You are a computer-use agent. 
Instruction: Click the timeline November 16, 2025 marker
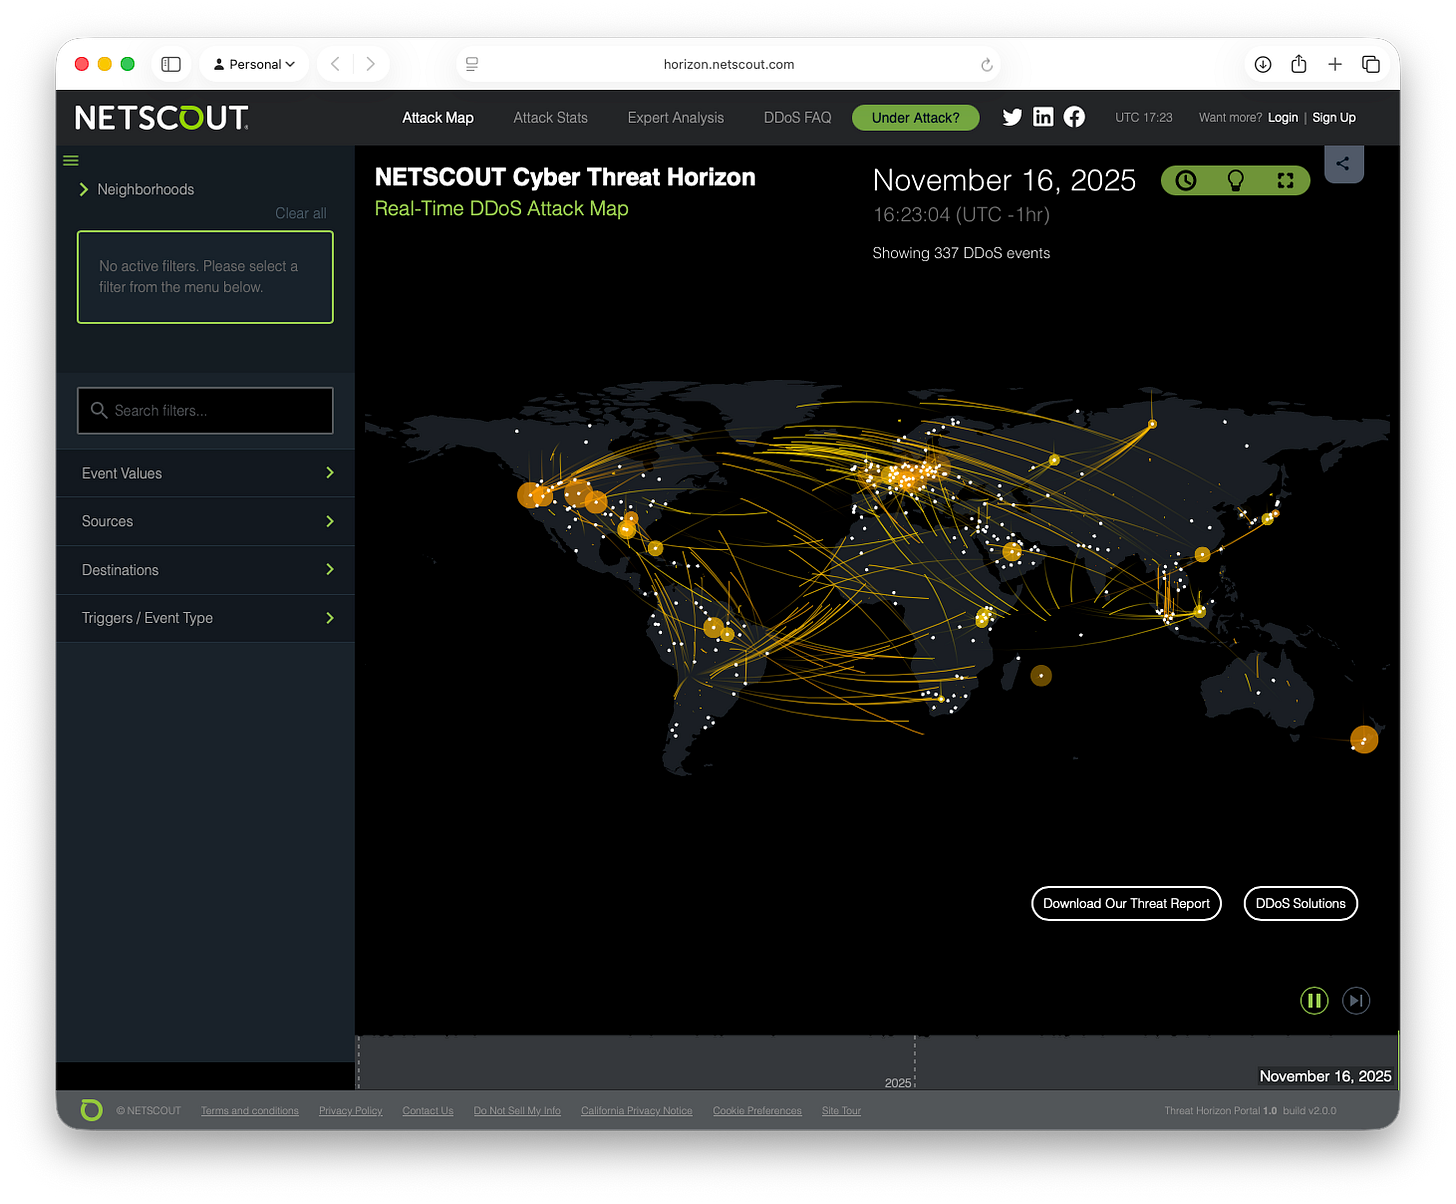pyautogui.click(x=1325, y=1076)
